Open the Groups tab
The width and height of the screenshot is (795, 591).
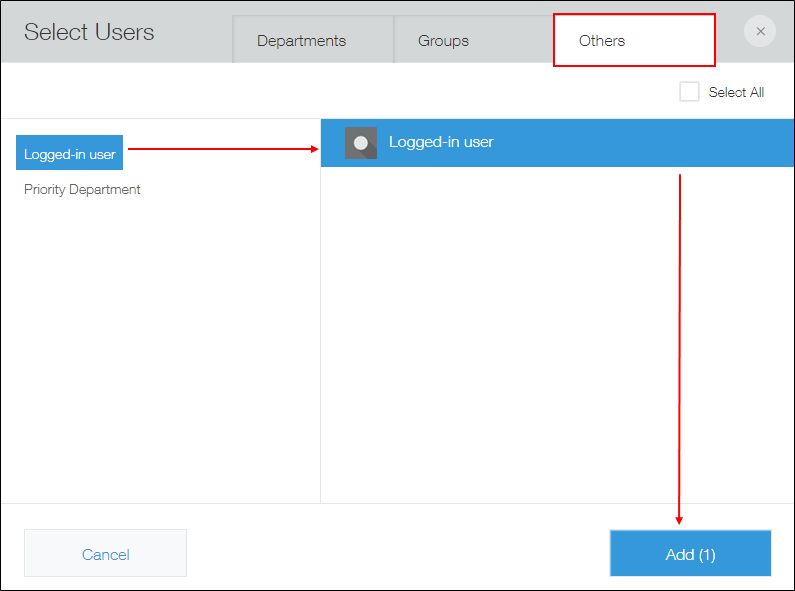point(443,41)
